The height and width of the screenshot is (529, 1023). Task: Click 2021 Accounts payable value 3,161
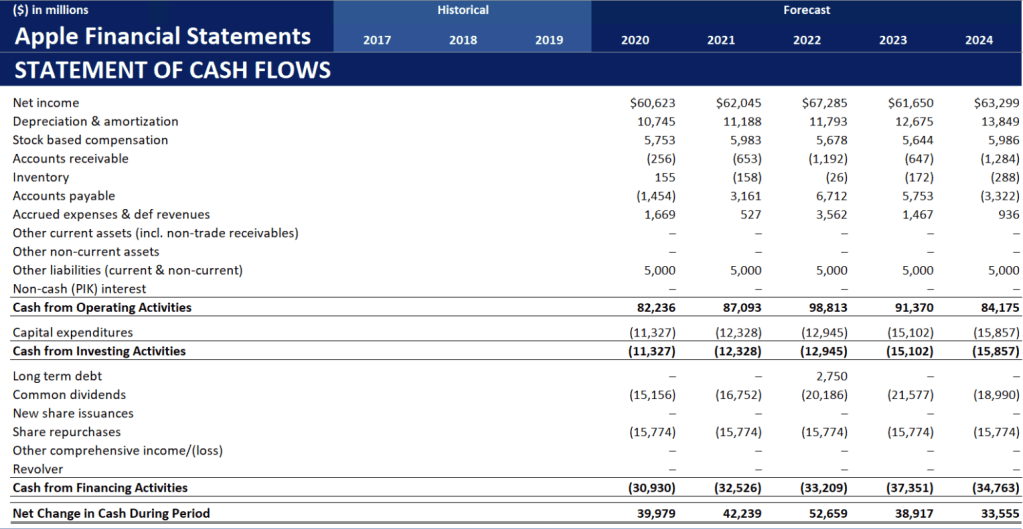point(741,196)
